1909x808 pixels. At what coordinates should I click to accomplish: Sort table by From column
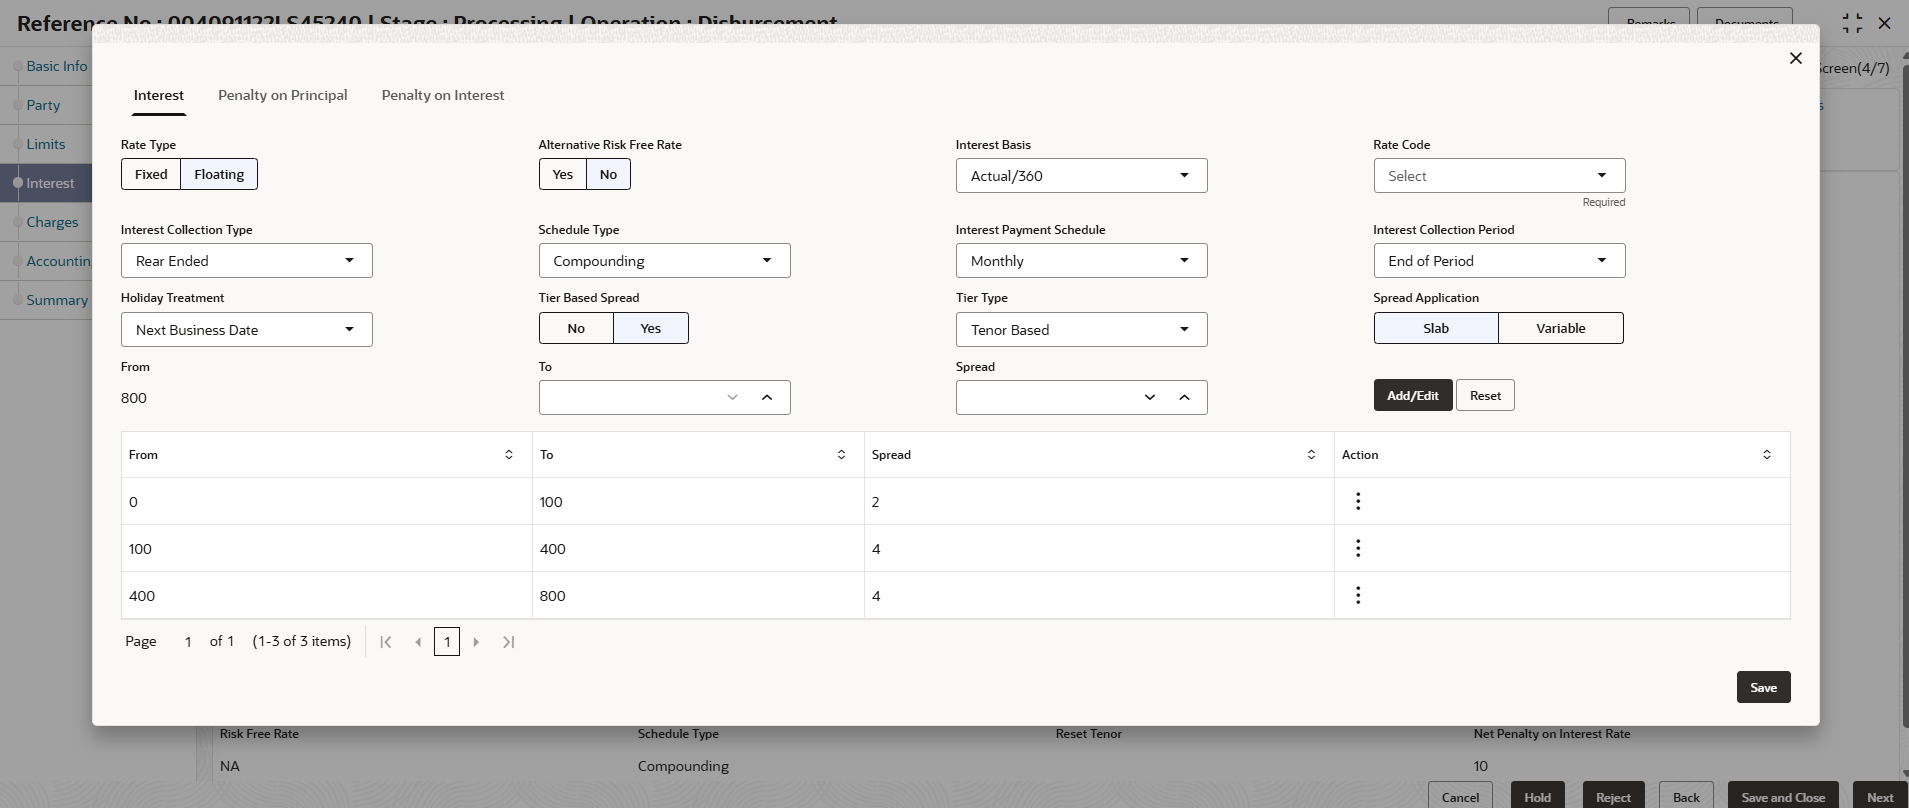pyautogui.click(x=509, y=455)
